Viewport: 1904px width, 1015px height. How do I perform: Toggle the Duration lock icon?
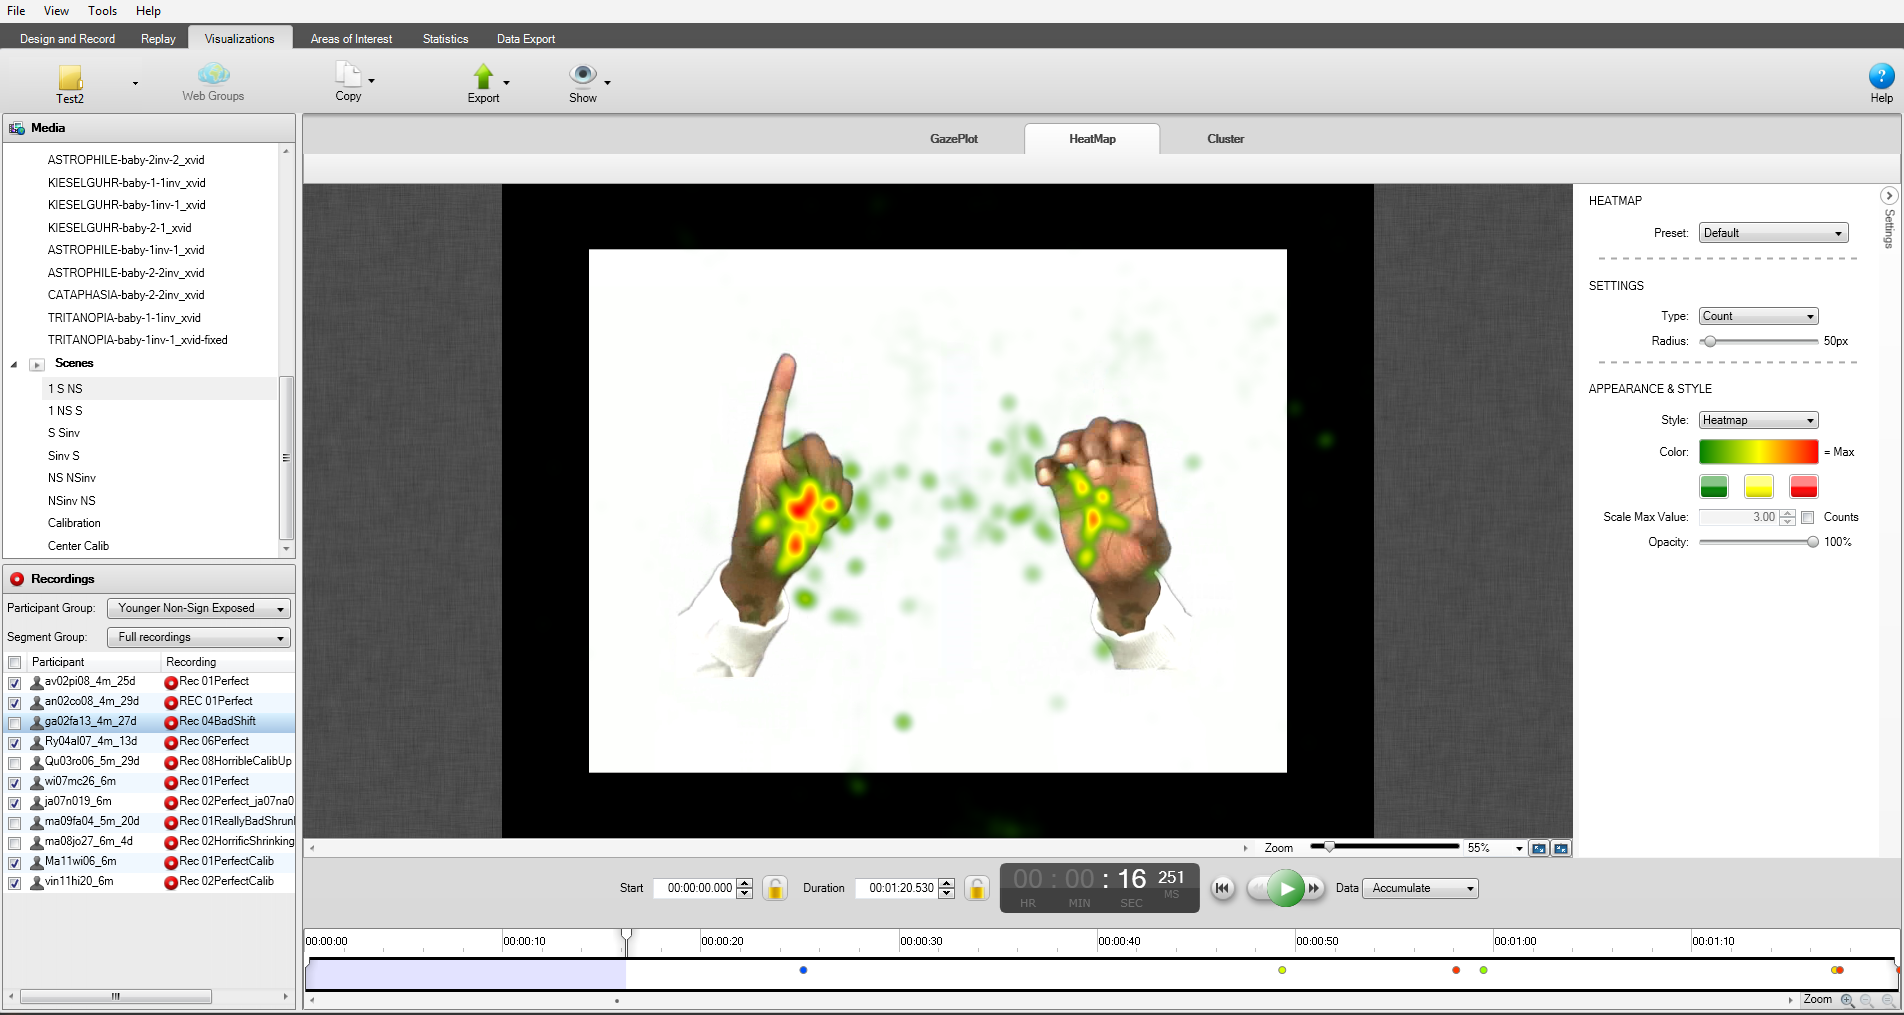coord(977,888)
